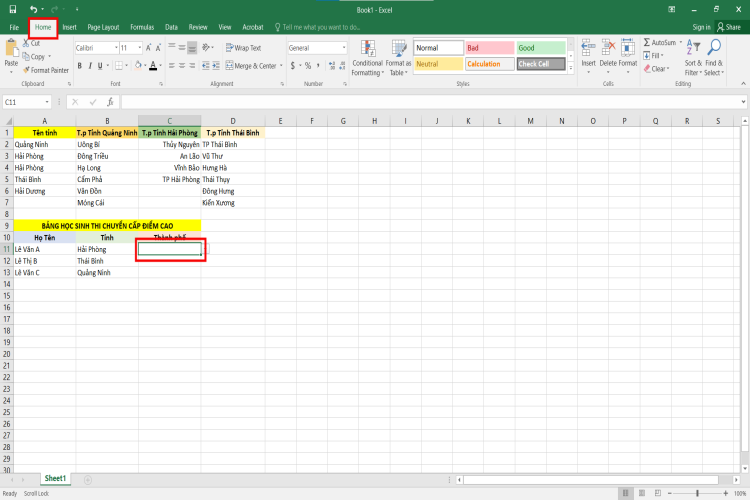This screenshot has height=500, width=750.
Task: Switch to Page Layout view icon
Action: click(x=642, y=493)
